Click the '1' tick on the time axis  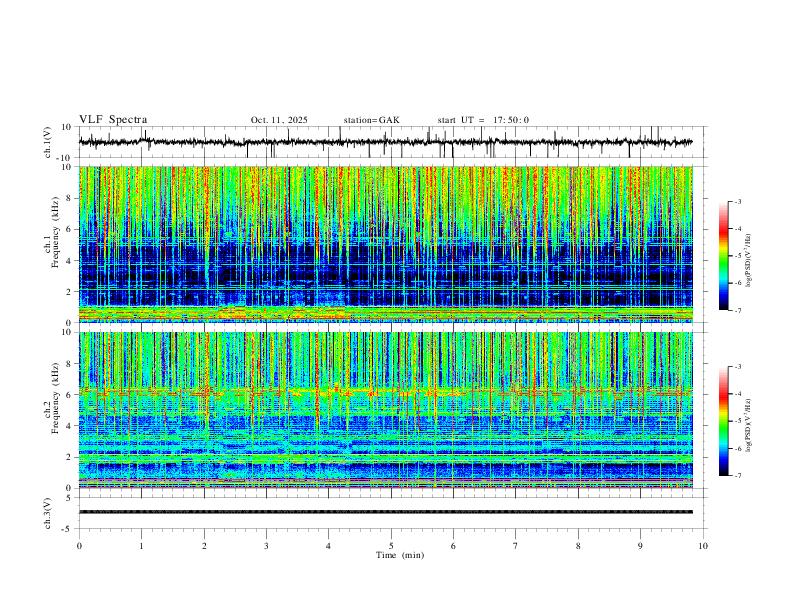[x=141, y=546]
